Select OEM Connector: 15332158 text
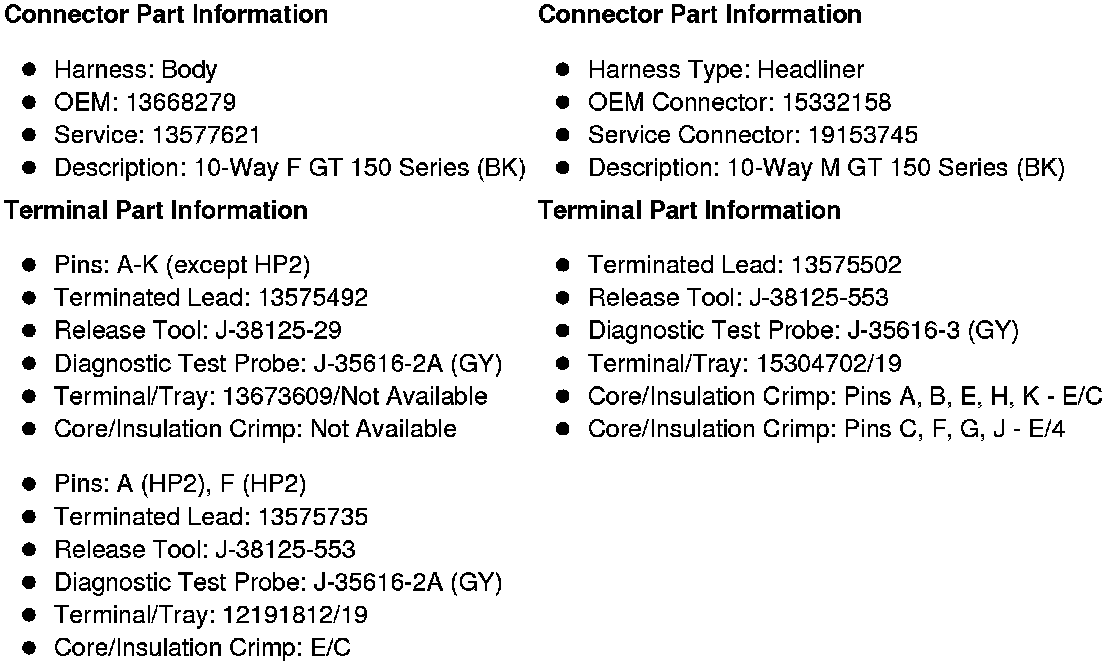 click(x=739, y=102)
